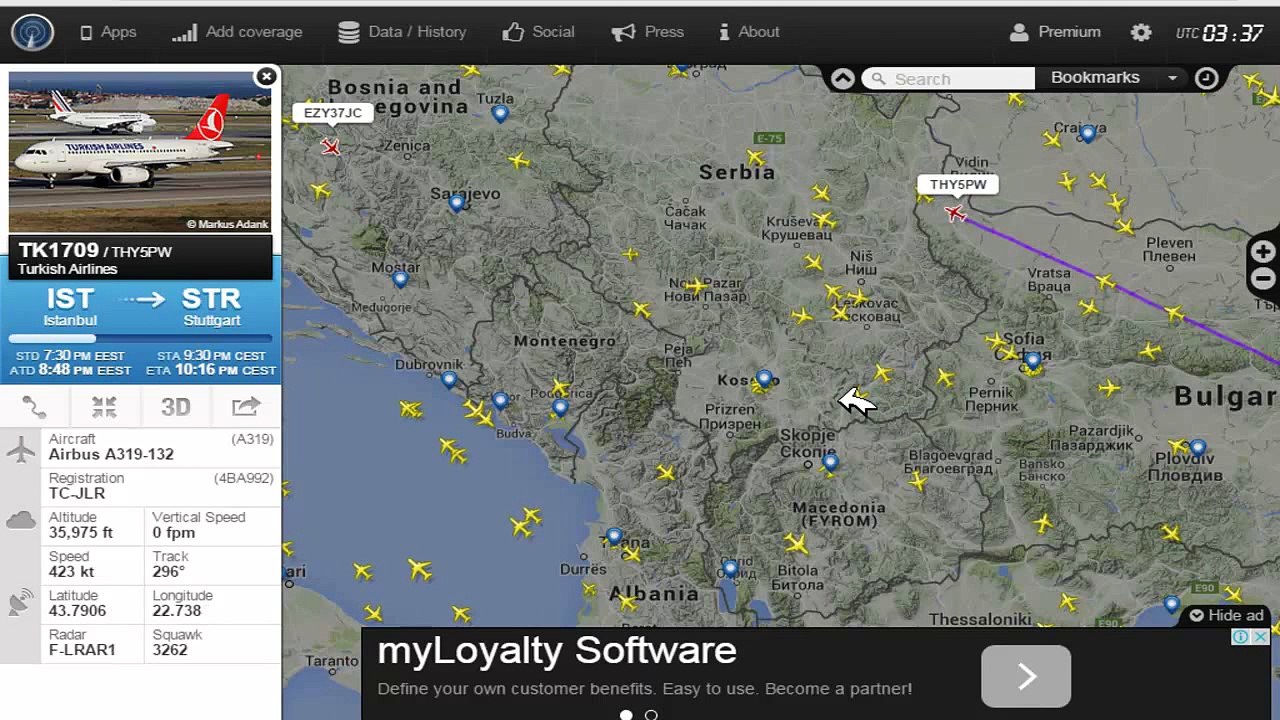Switch to the 3D view
This screenshot has height=720, width=1280.
(x=176, y=407)
